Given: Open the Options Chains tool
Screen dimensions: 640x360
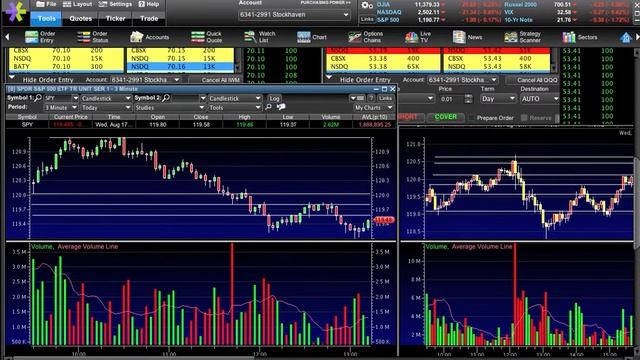Looking at the screenshot, I should pos(365,37).
